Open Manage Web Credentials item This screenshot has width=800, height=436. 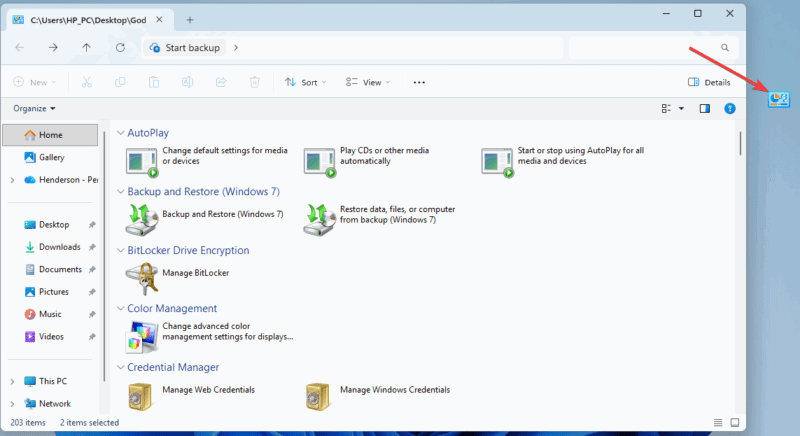tap(190, 396)
